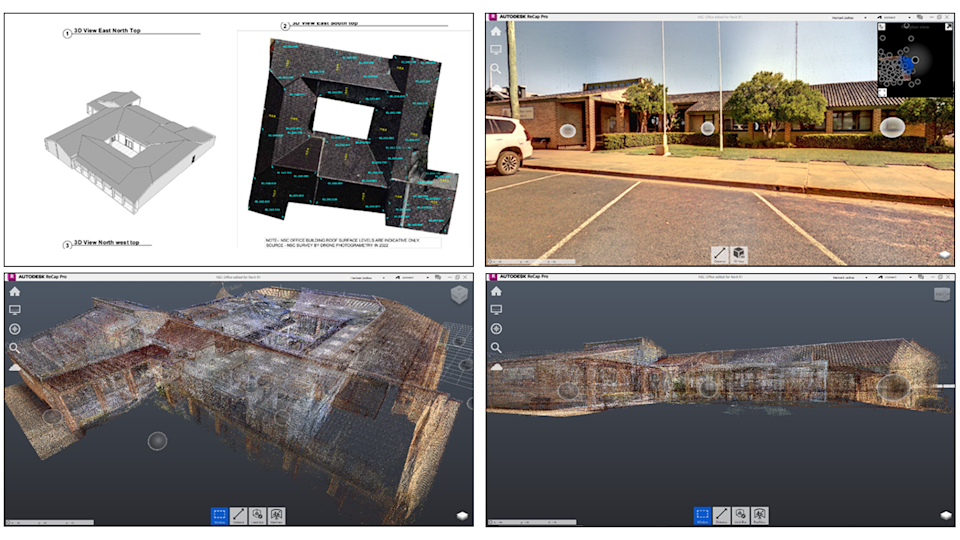Open Display Settings in RealView photo window
960x540 pixels.
[496, 50]
